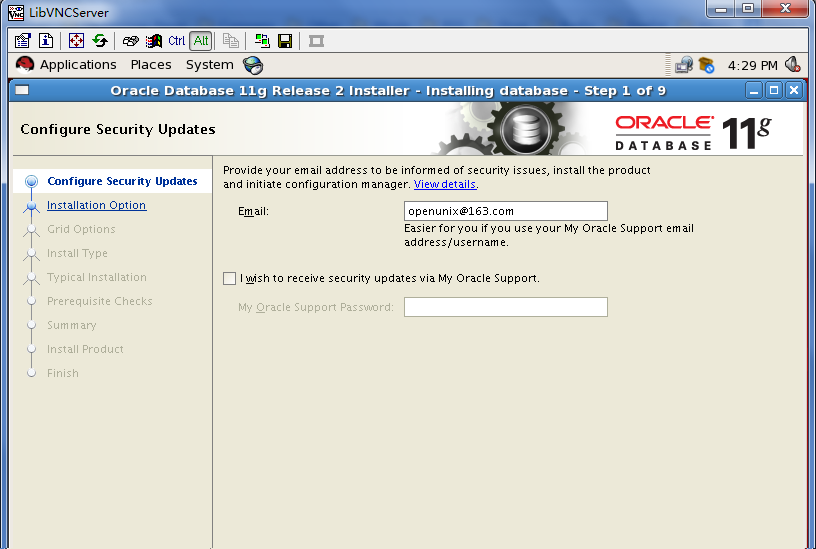Click the Install Product step
The image size is (816, 549).
[x=85, y=349]
